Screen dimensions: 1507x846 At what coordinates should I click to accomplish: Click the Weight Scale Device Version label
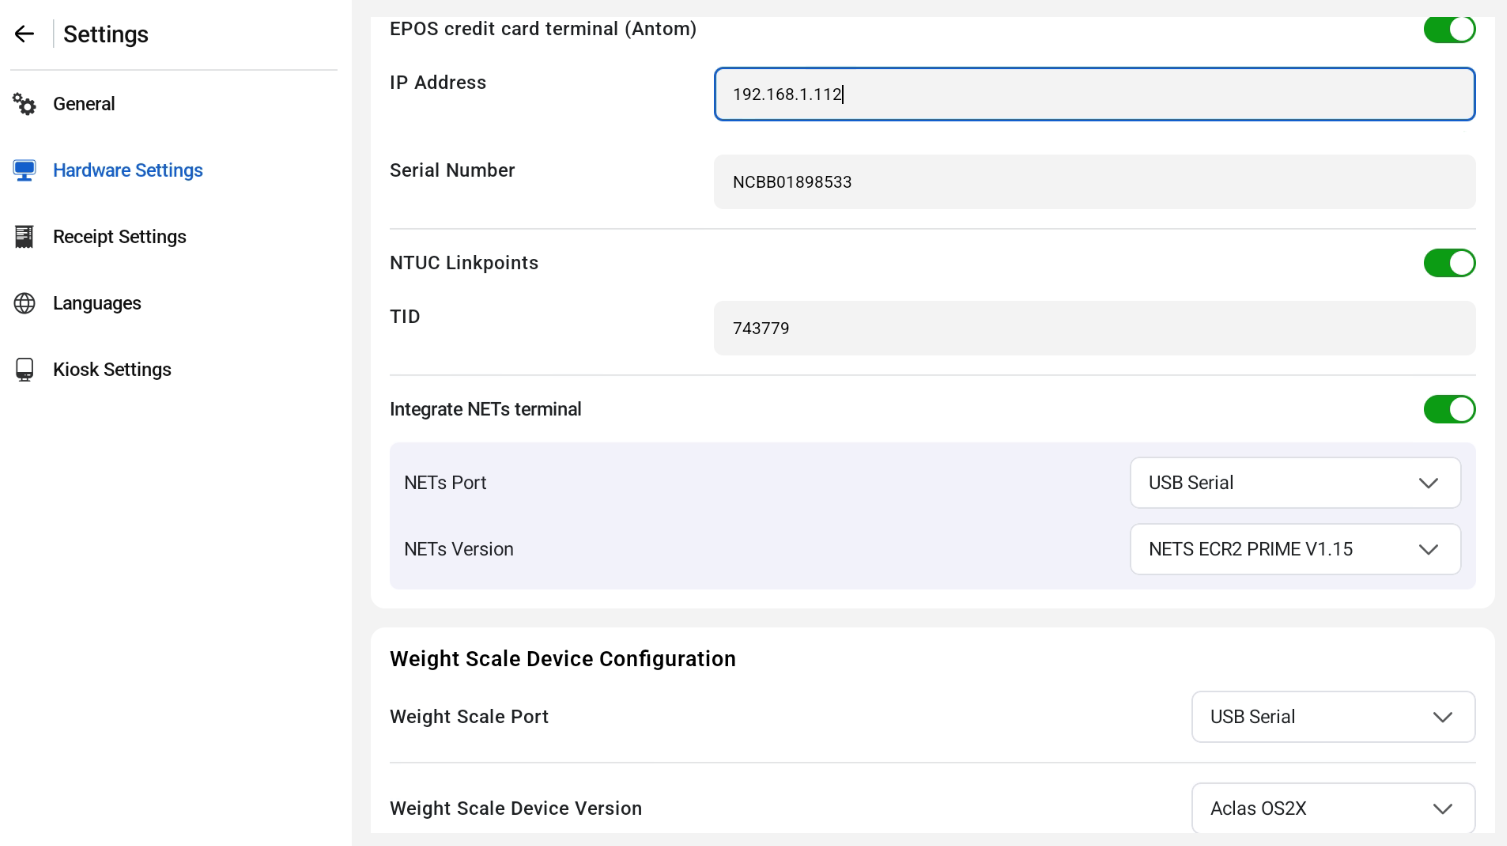click(x=516, y=808)
